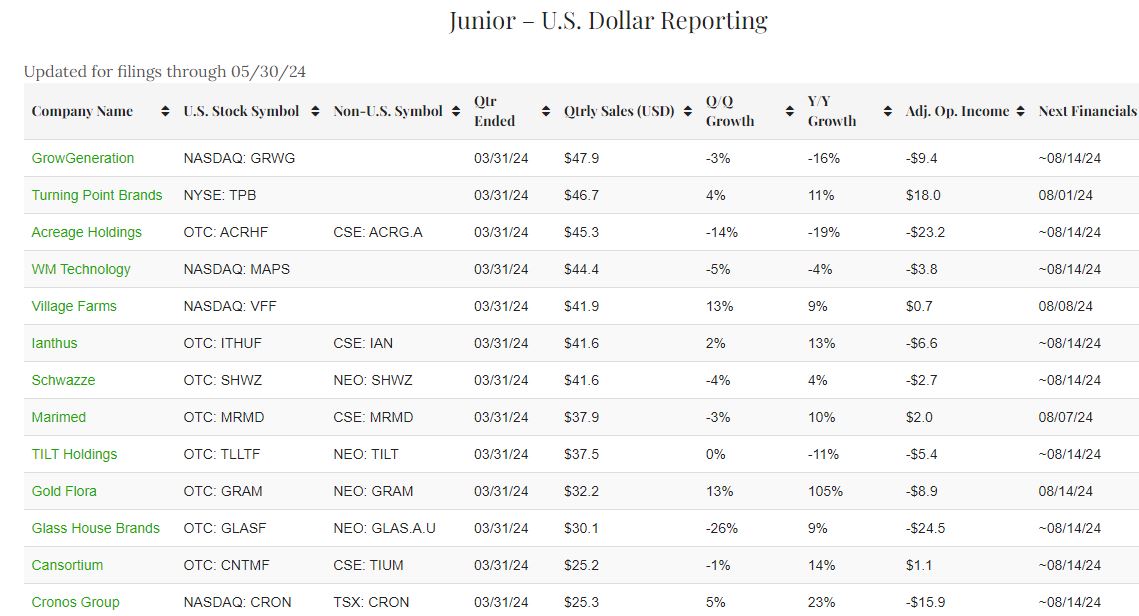Click Qtr Ended sort arrows

(x=546, y=112)
